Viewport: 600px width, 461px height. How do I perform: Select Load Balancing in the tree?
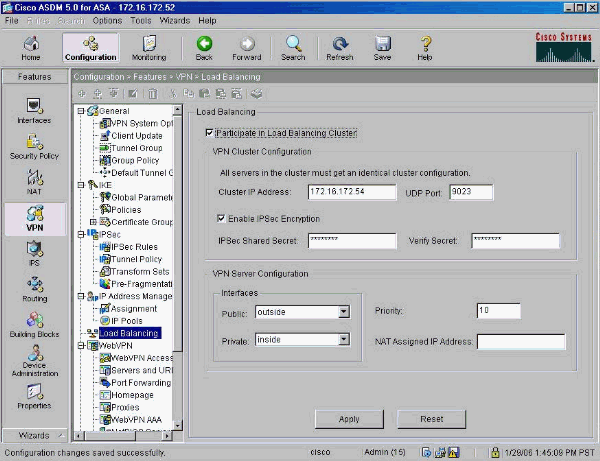click(x=129, y=333)
